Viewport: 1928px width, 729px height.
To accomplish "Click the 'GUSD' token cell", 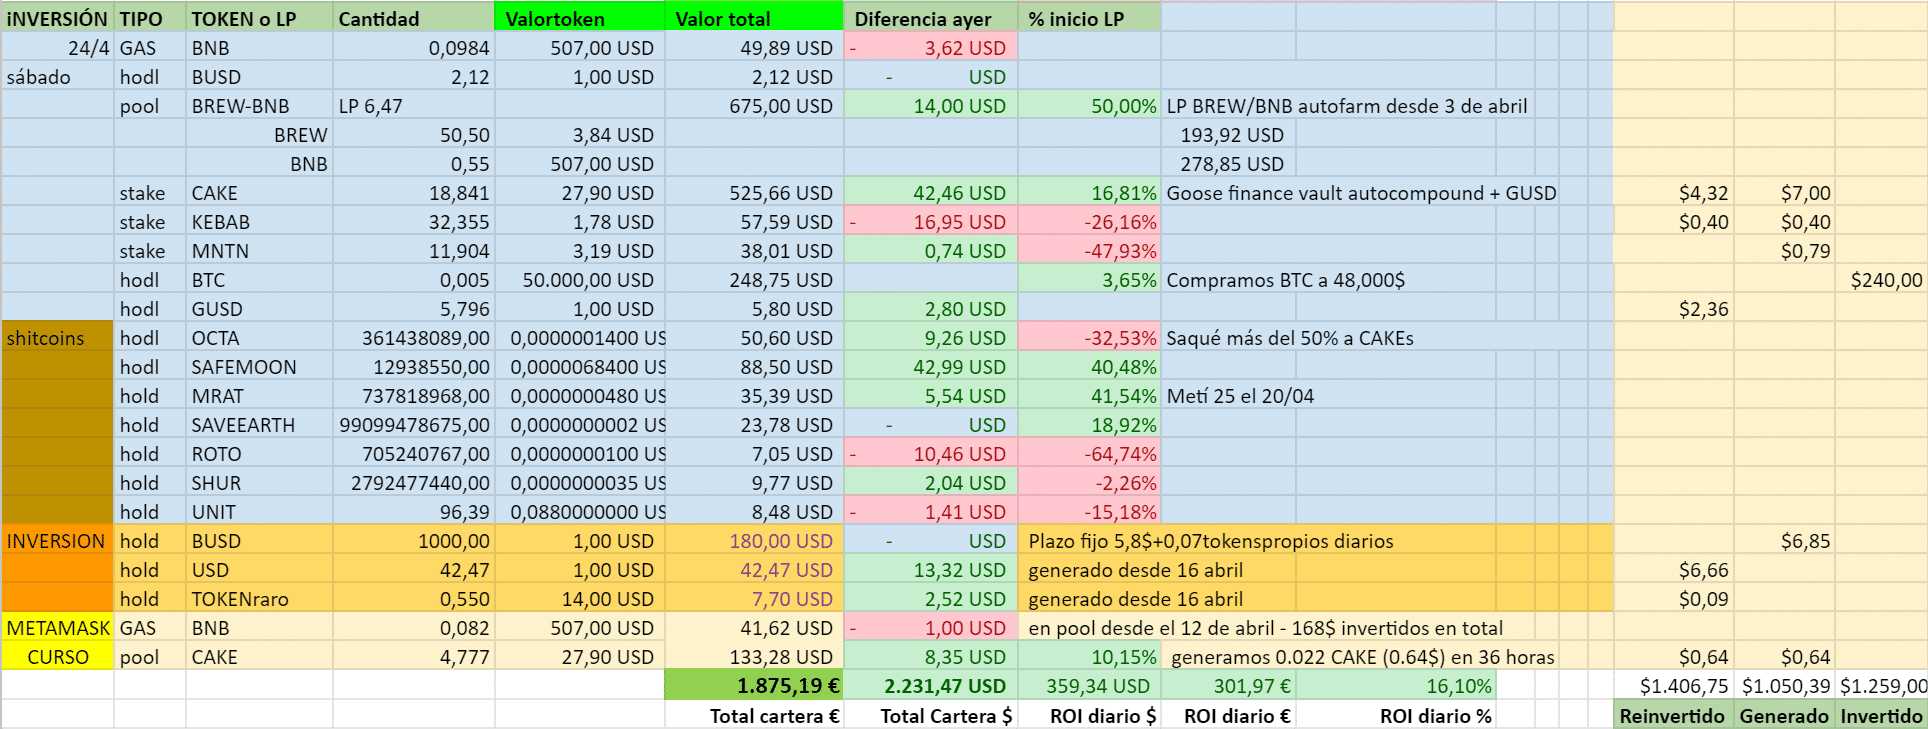I will click(259, 308).
